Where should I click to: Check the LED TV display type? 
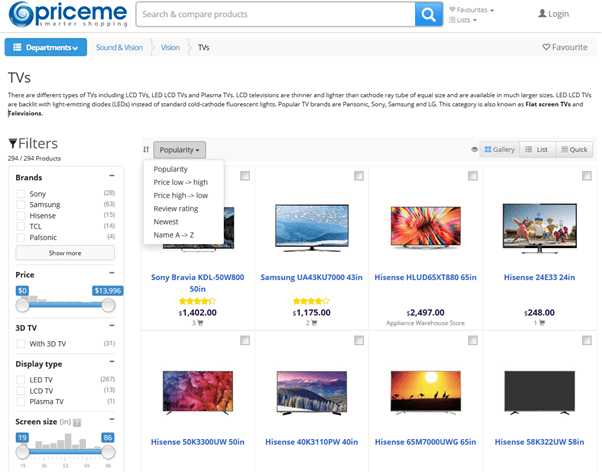coord(21,380)
